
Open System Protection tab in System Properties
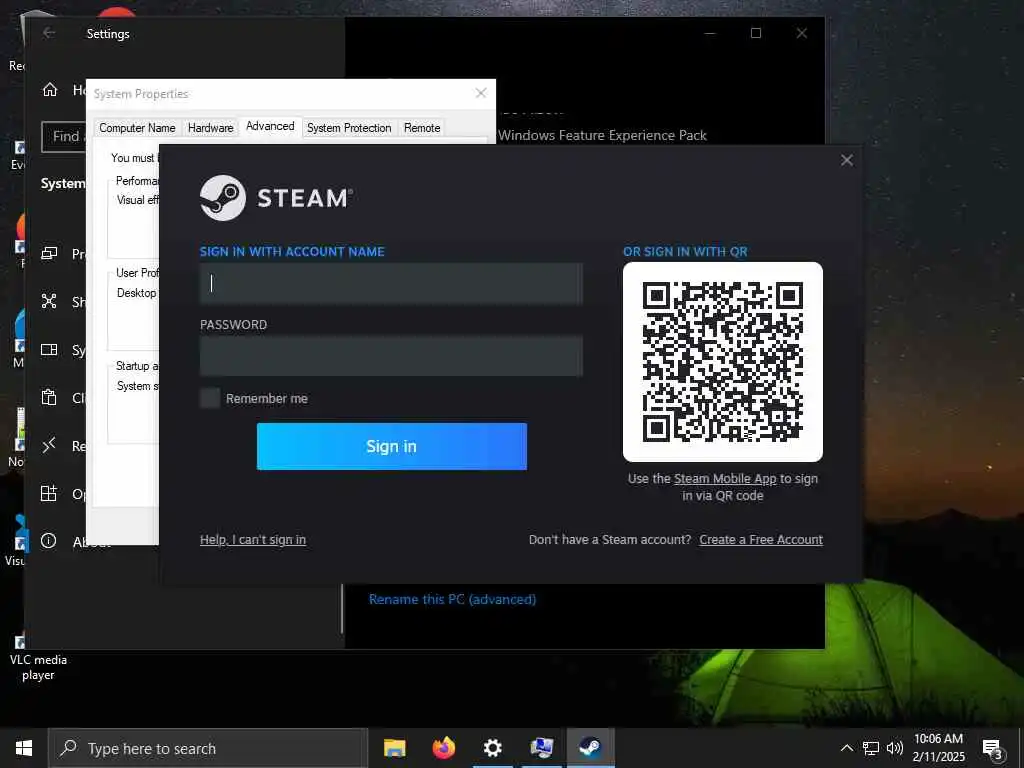349,128
